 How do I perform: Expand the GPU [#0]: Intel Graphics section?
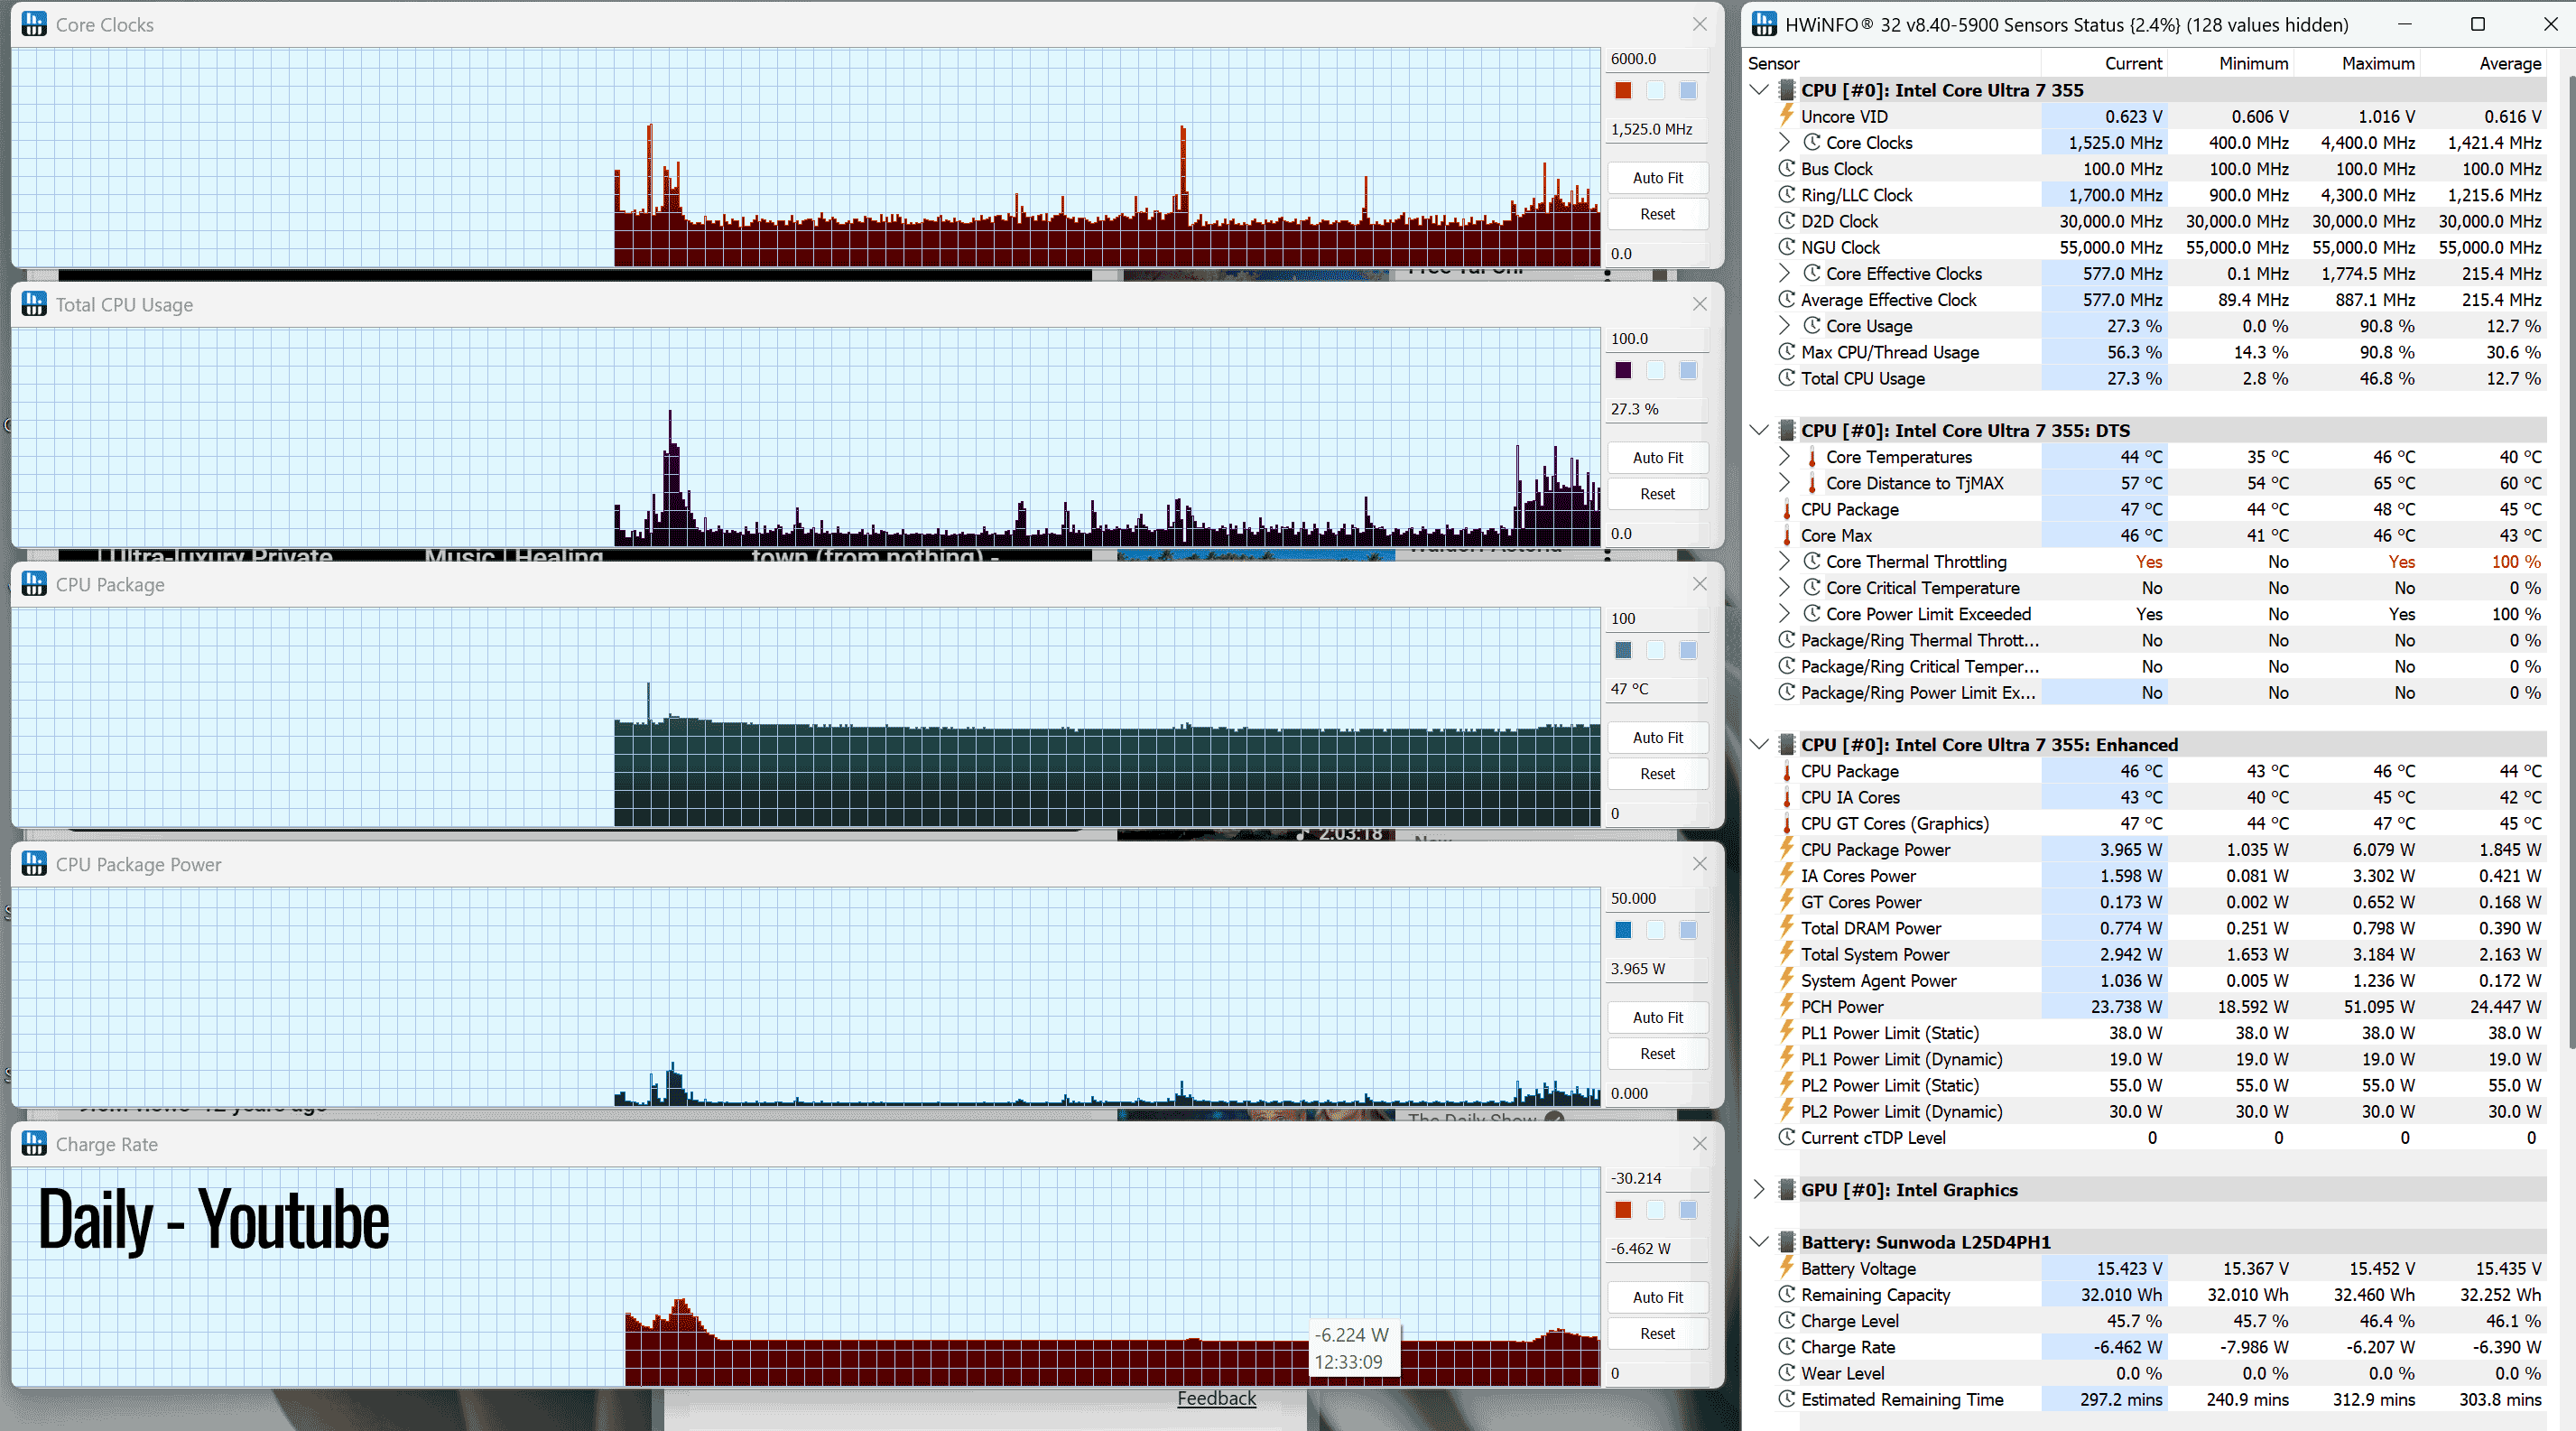[1760, 1190]
